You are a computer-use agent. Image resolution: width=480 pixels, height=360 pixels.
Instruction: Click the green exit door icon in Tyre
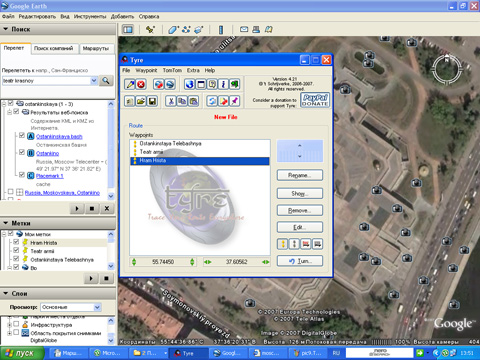coord(235,84)
